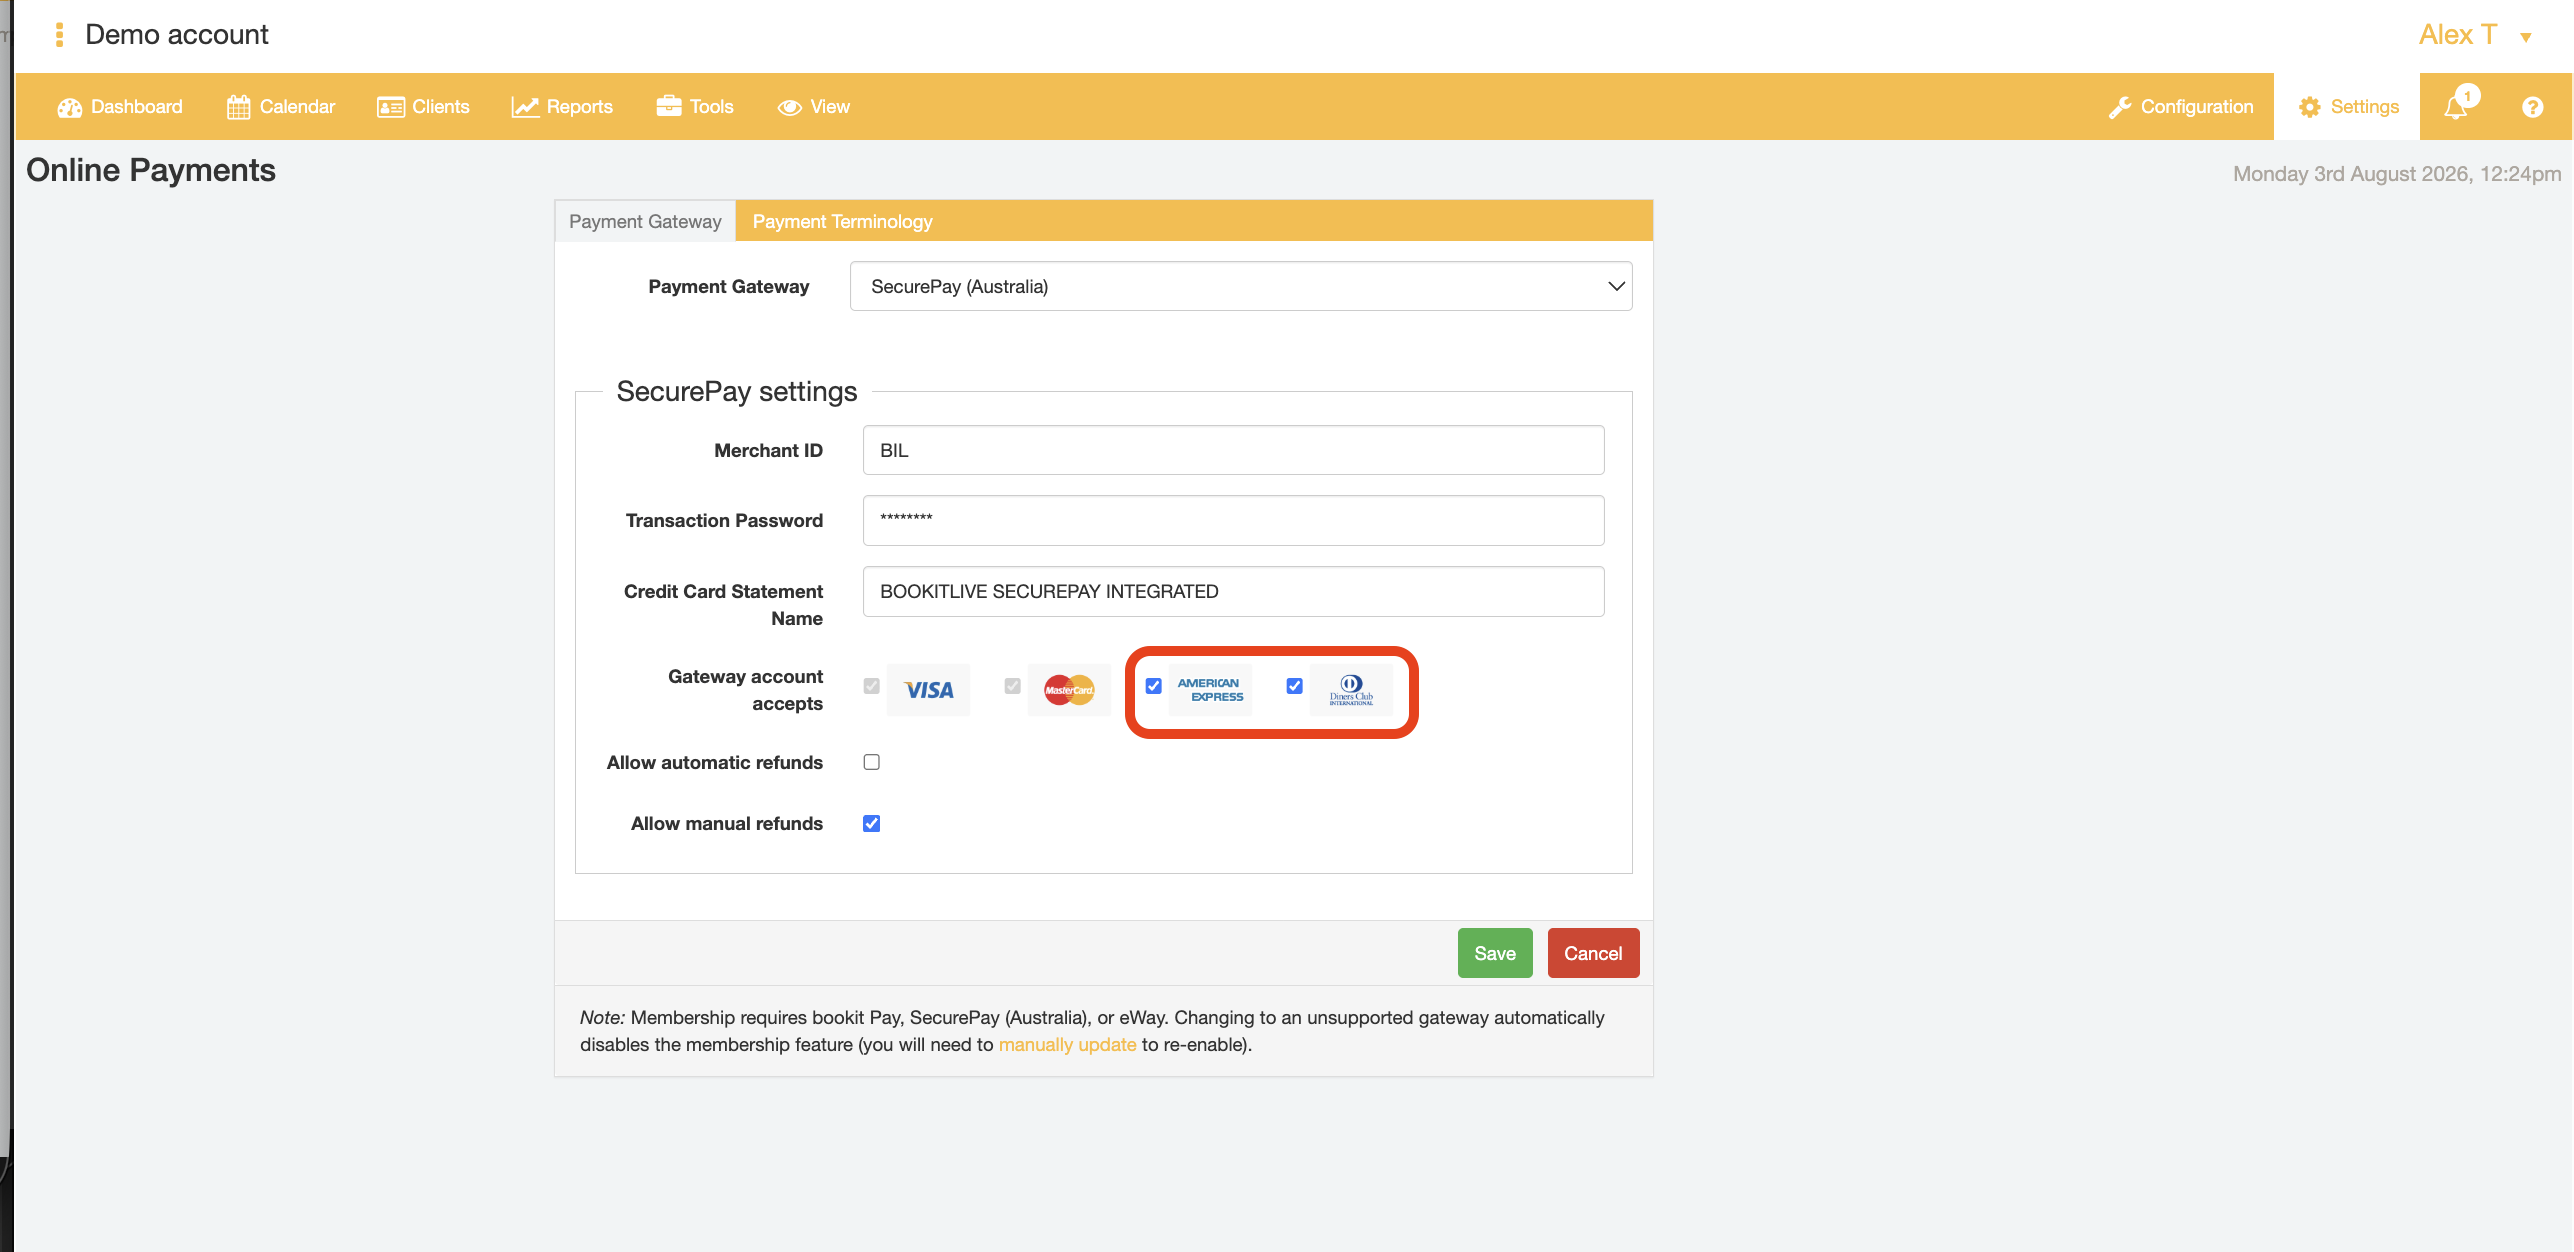Image resolution: width=2574 pixels, height=1252 pixels.
Task: Open Reports via the chart icon
Action: (525, 107)
